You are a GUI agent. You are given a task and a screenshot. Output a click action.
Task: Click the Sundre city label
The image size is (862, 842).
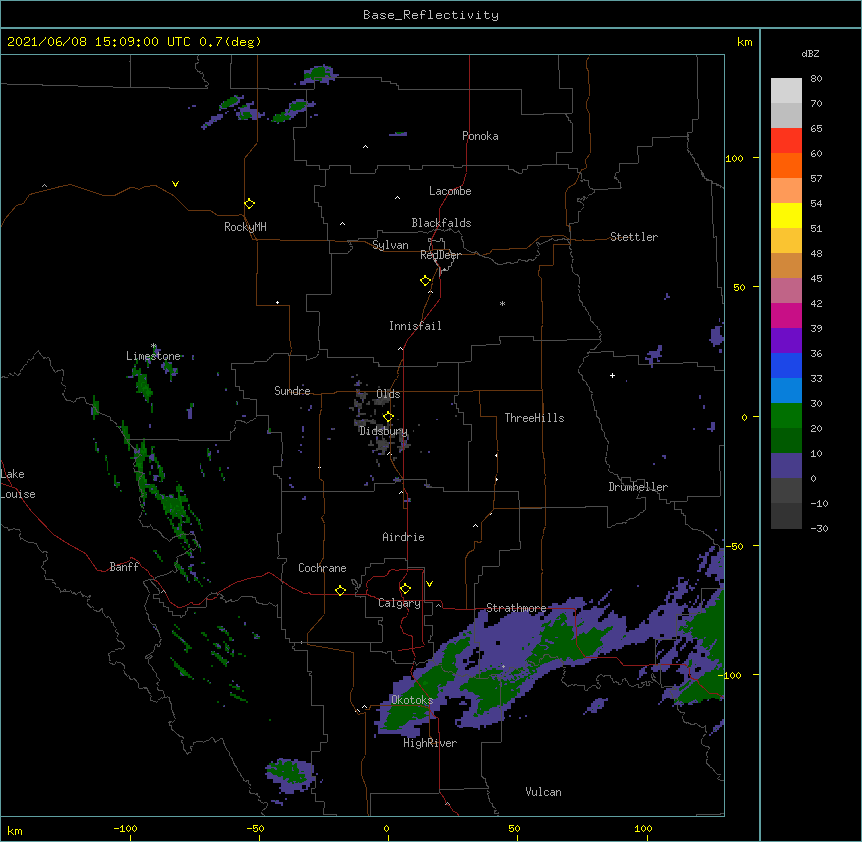(292, 391)
